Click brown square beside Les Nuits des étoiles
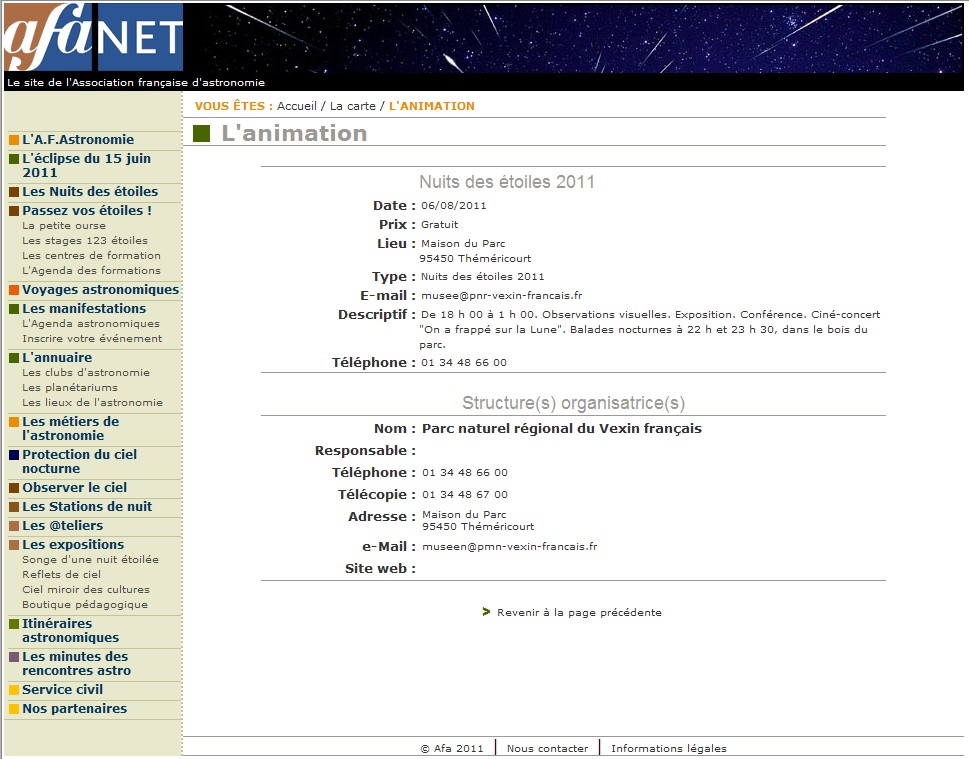969x759 pixels. [x=14, y=192]
